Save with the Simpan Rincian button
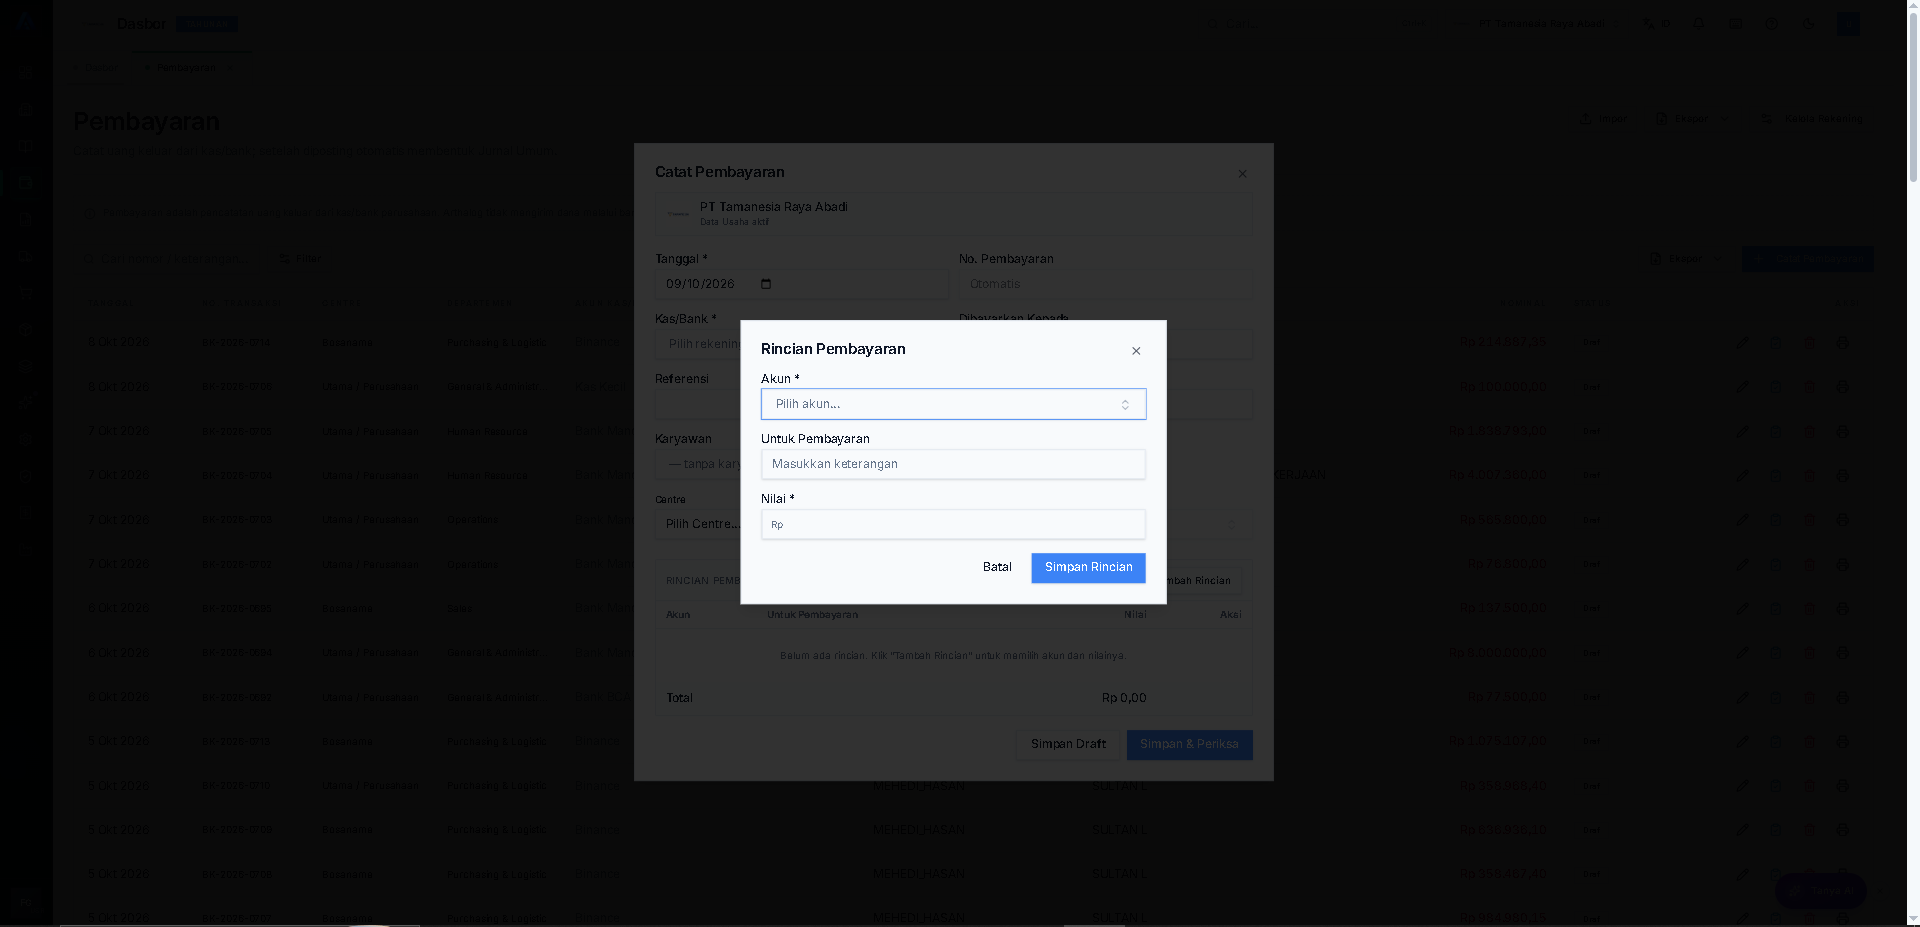1920x927 pixels. tap(1088, 567)
